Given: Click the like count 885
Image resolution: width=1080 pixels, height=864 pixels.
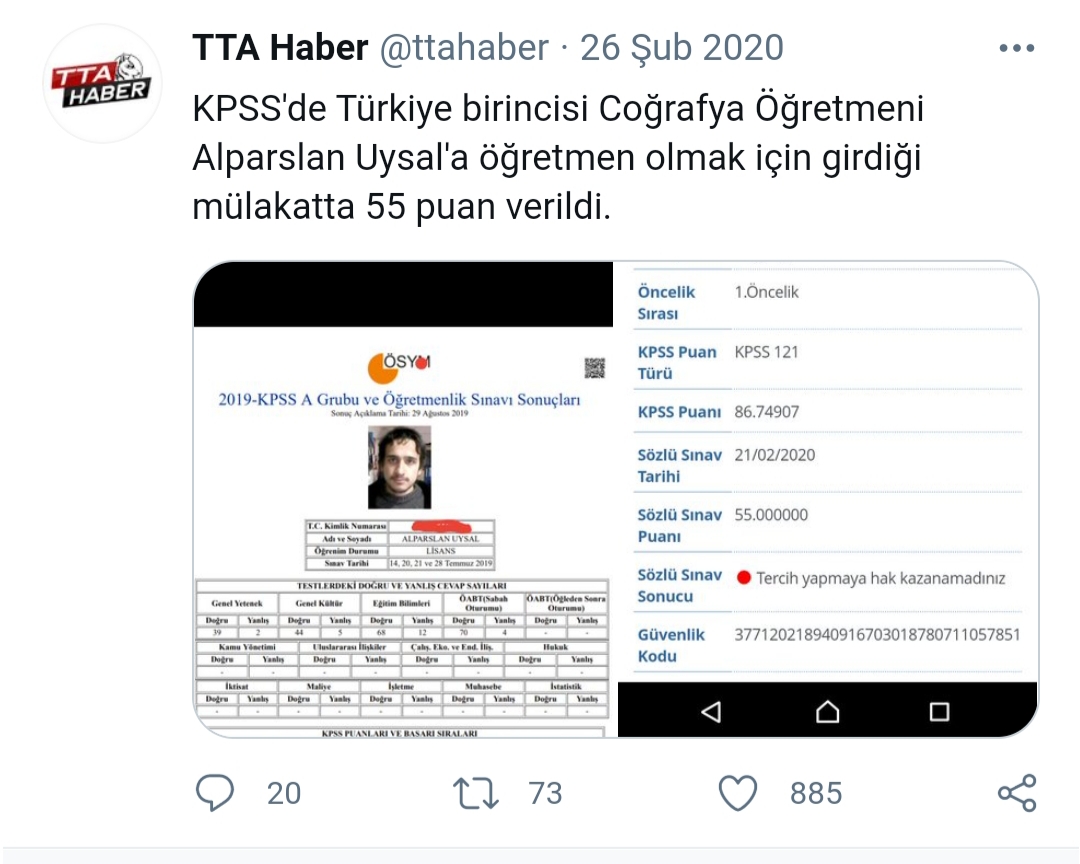Looking at the screenshot, I should (816, 793).
